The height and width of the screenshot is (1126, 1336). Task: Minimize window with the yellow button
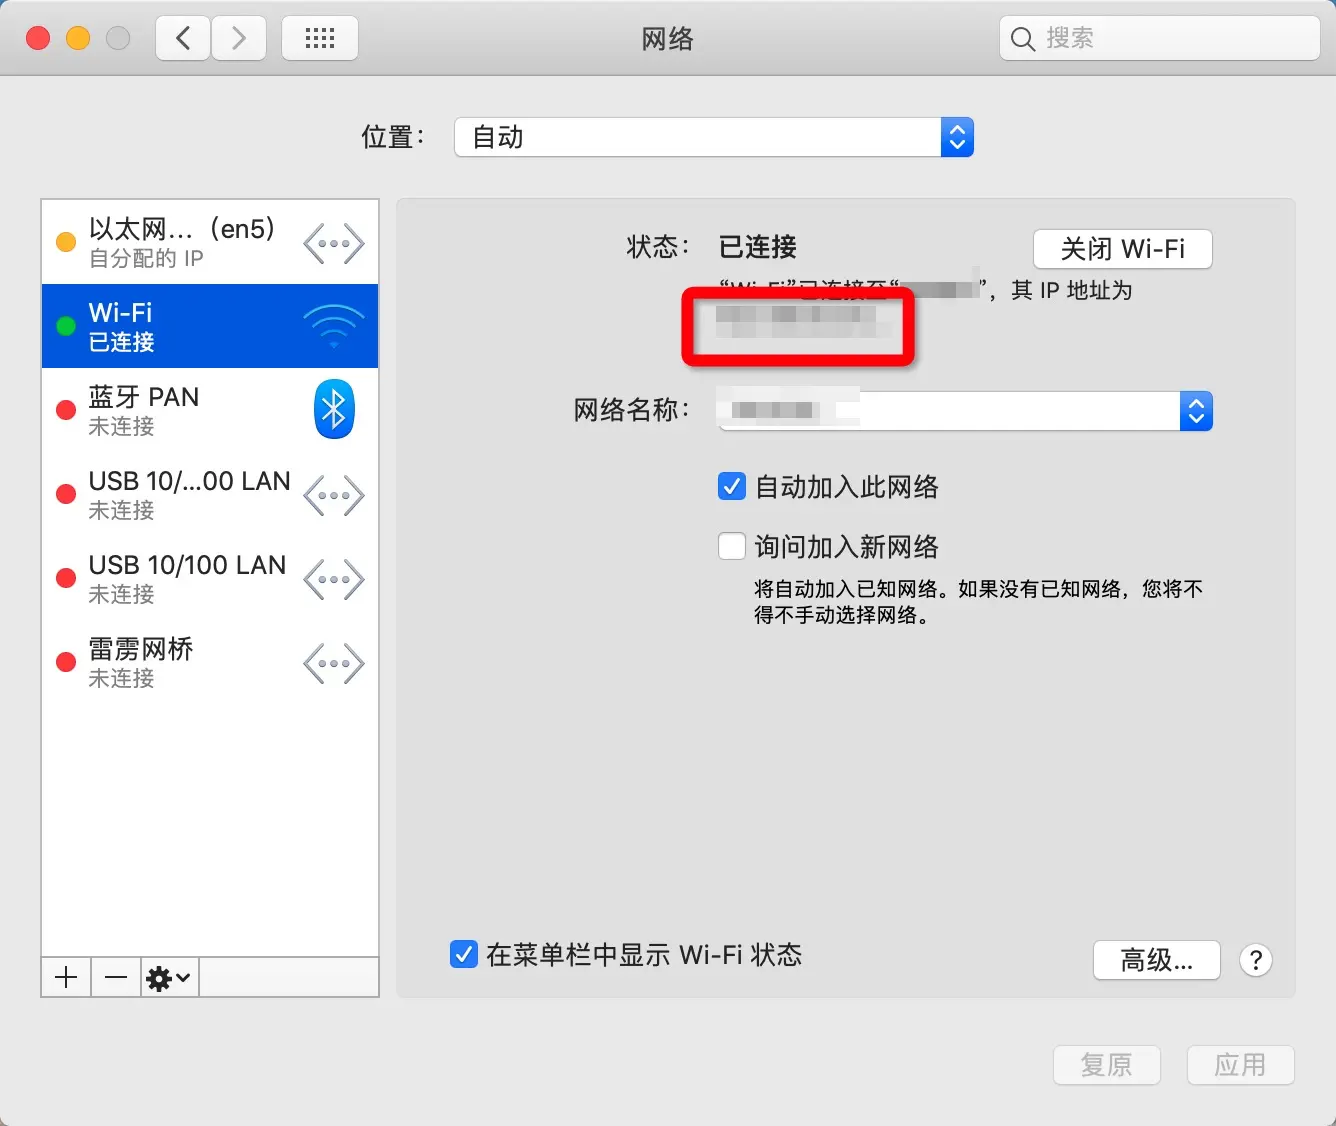click(78, 39)
